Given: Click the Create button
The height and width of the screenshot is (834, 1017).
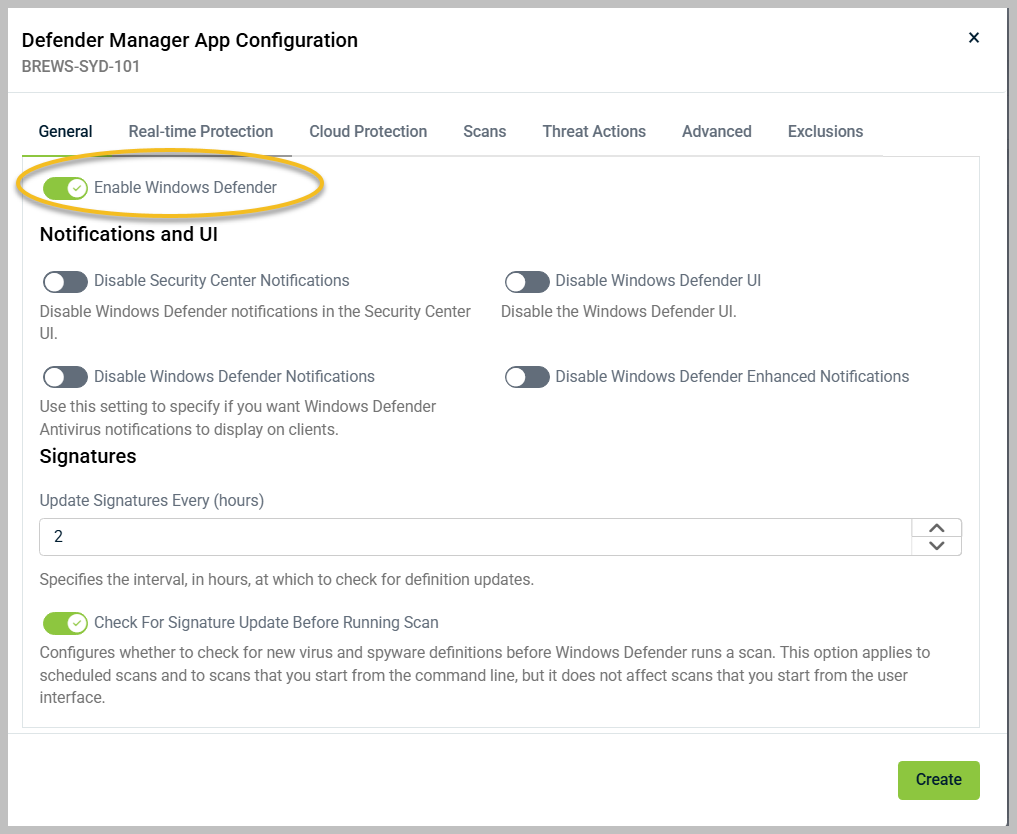Looking at the screenshot, I should click(937, 780).
